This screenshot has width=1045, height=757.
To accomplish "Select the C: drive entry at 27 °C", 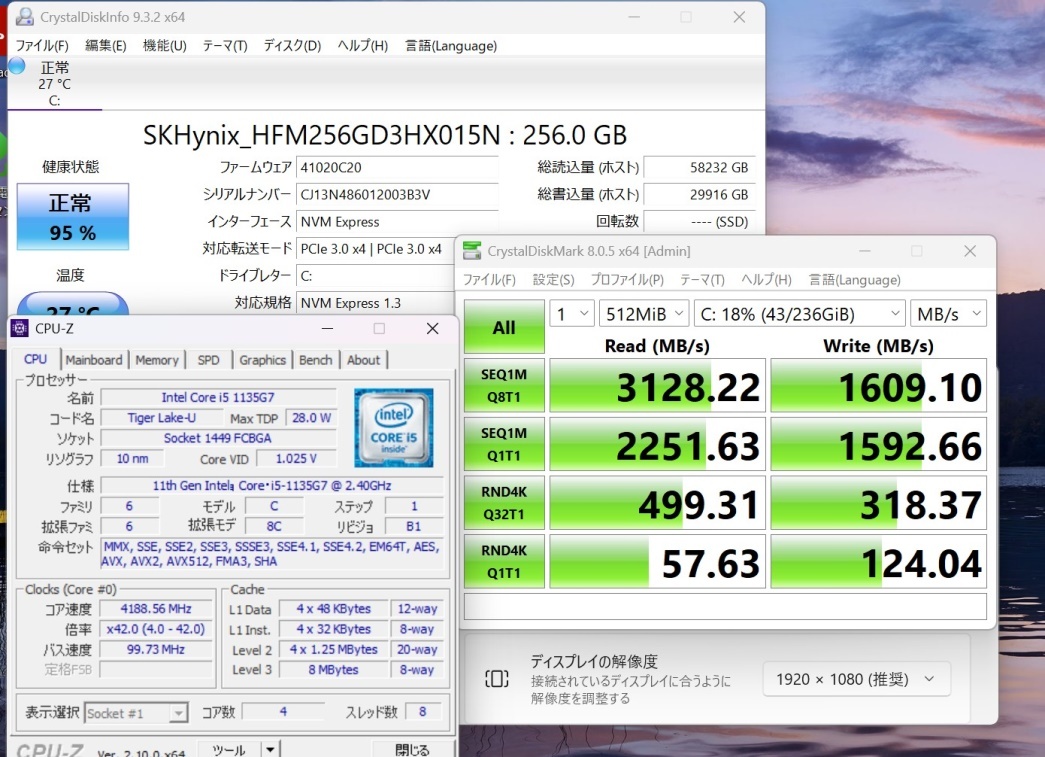I will coord(54,83).
